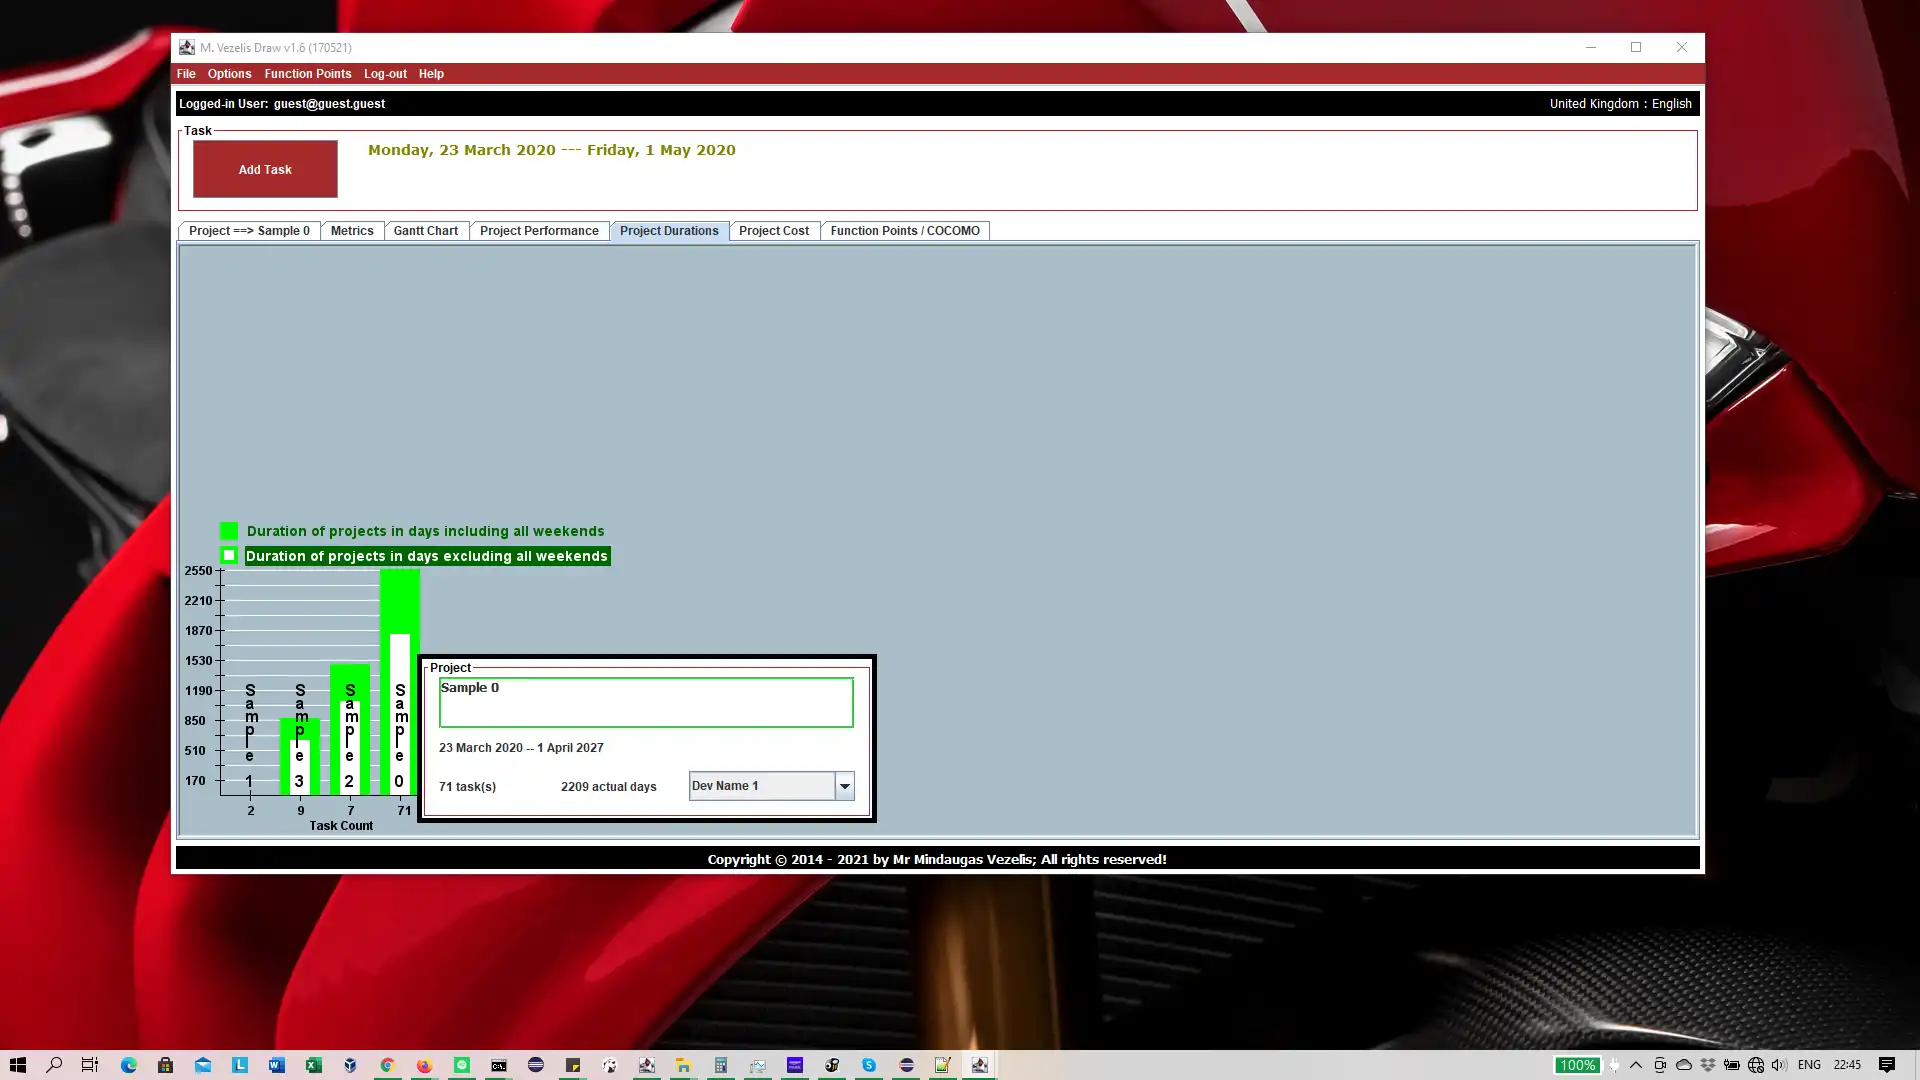Screen dimensions: 1920x1080
Task: Show hidden system tray icons chevron
Action: coord(1636,1065)
